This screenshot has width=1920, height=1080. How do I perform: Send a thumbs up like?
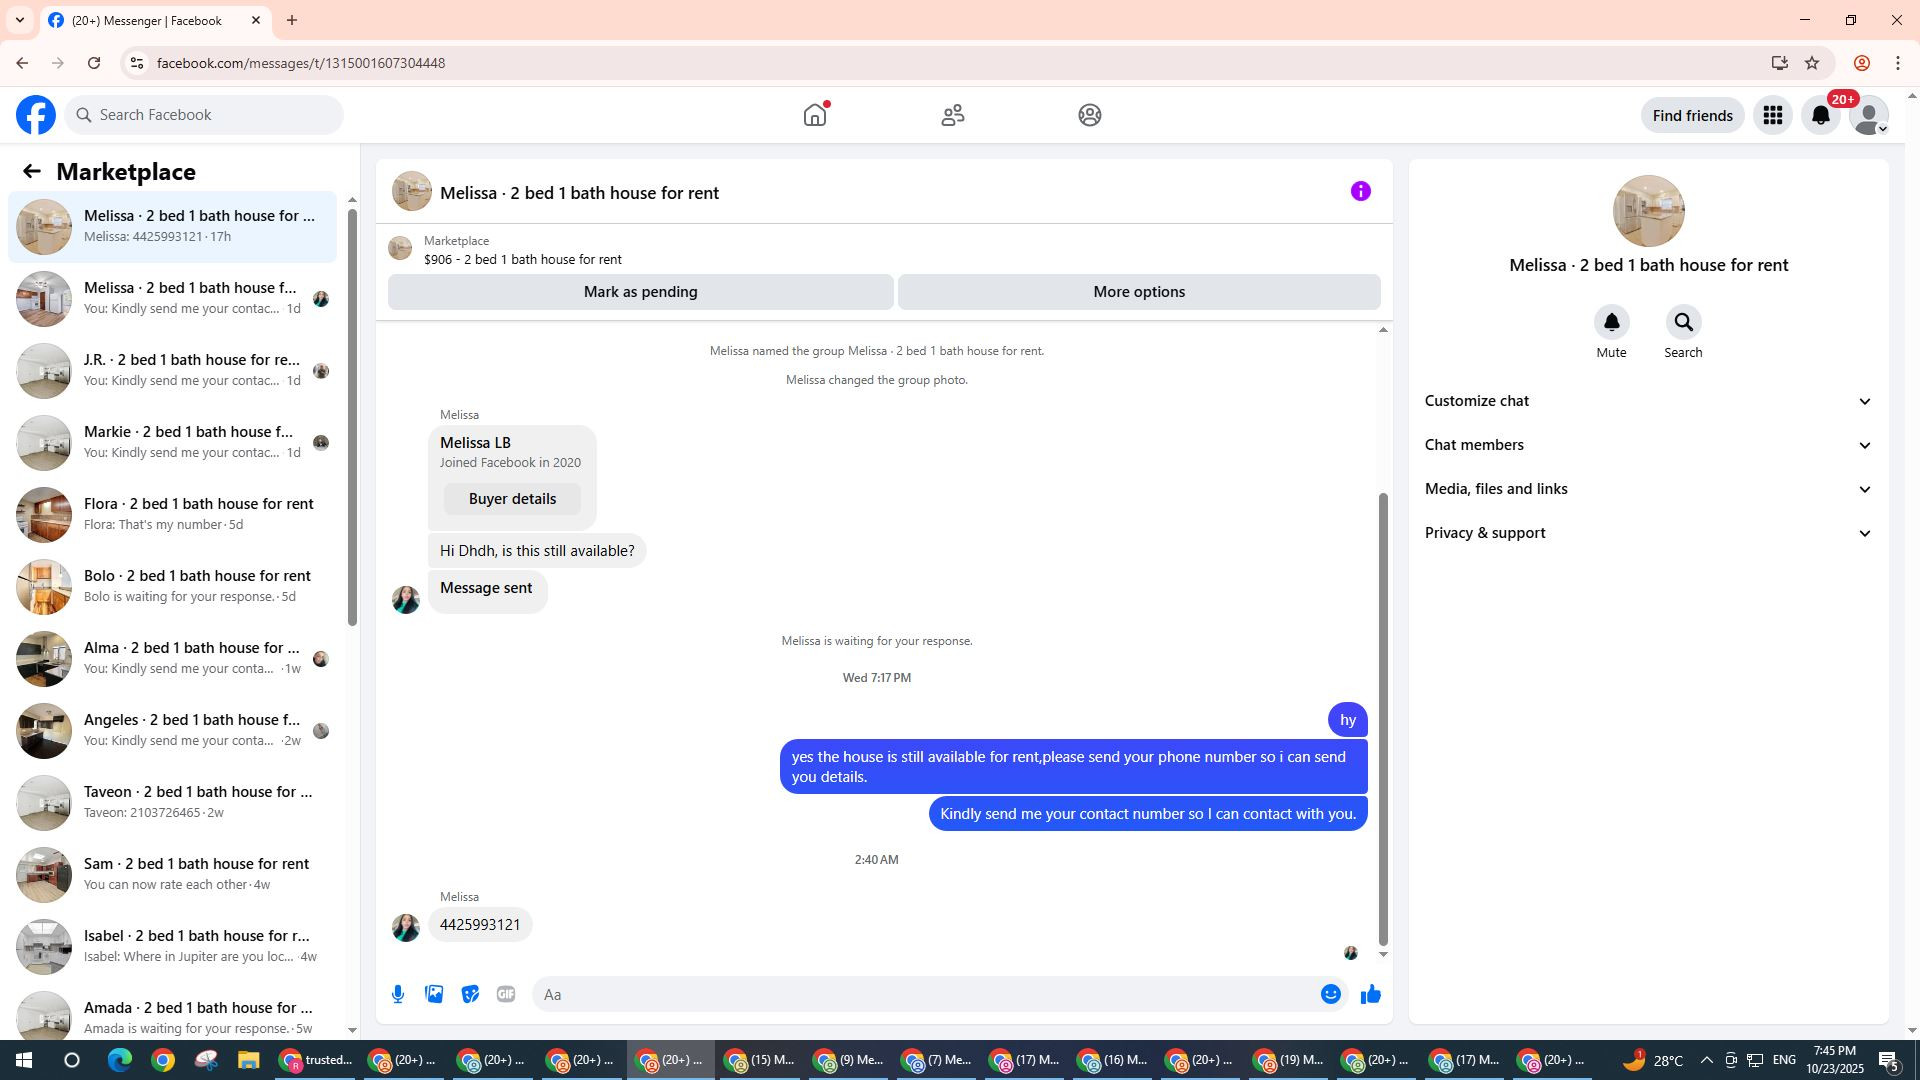1370,994
